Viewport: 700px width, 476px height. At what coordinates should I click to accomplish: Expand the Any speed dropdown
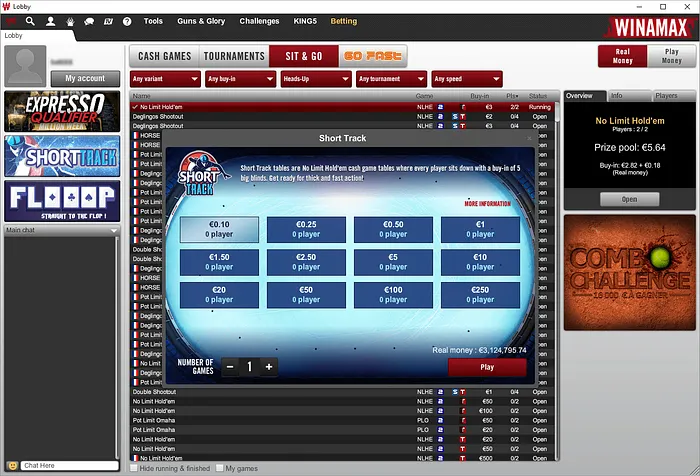(x=467, y=79)
